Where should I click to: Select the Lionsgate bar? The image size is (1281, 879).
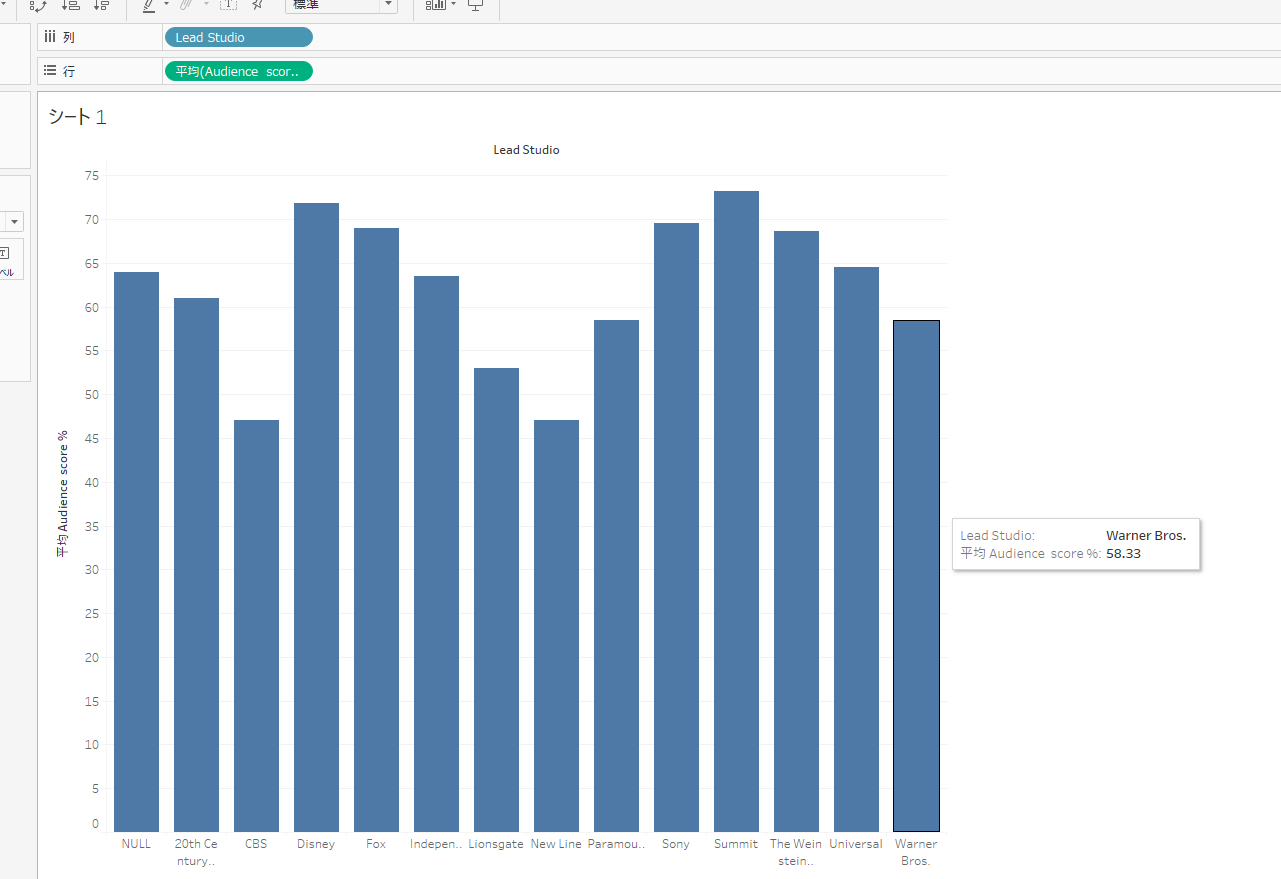[x=496, y=600]
